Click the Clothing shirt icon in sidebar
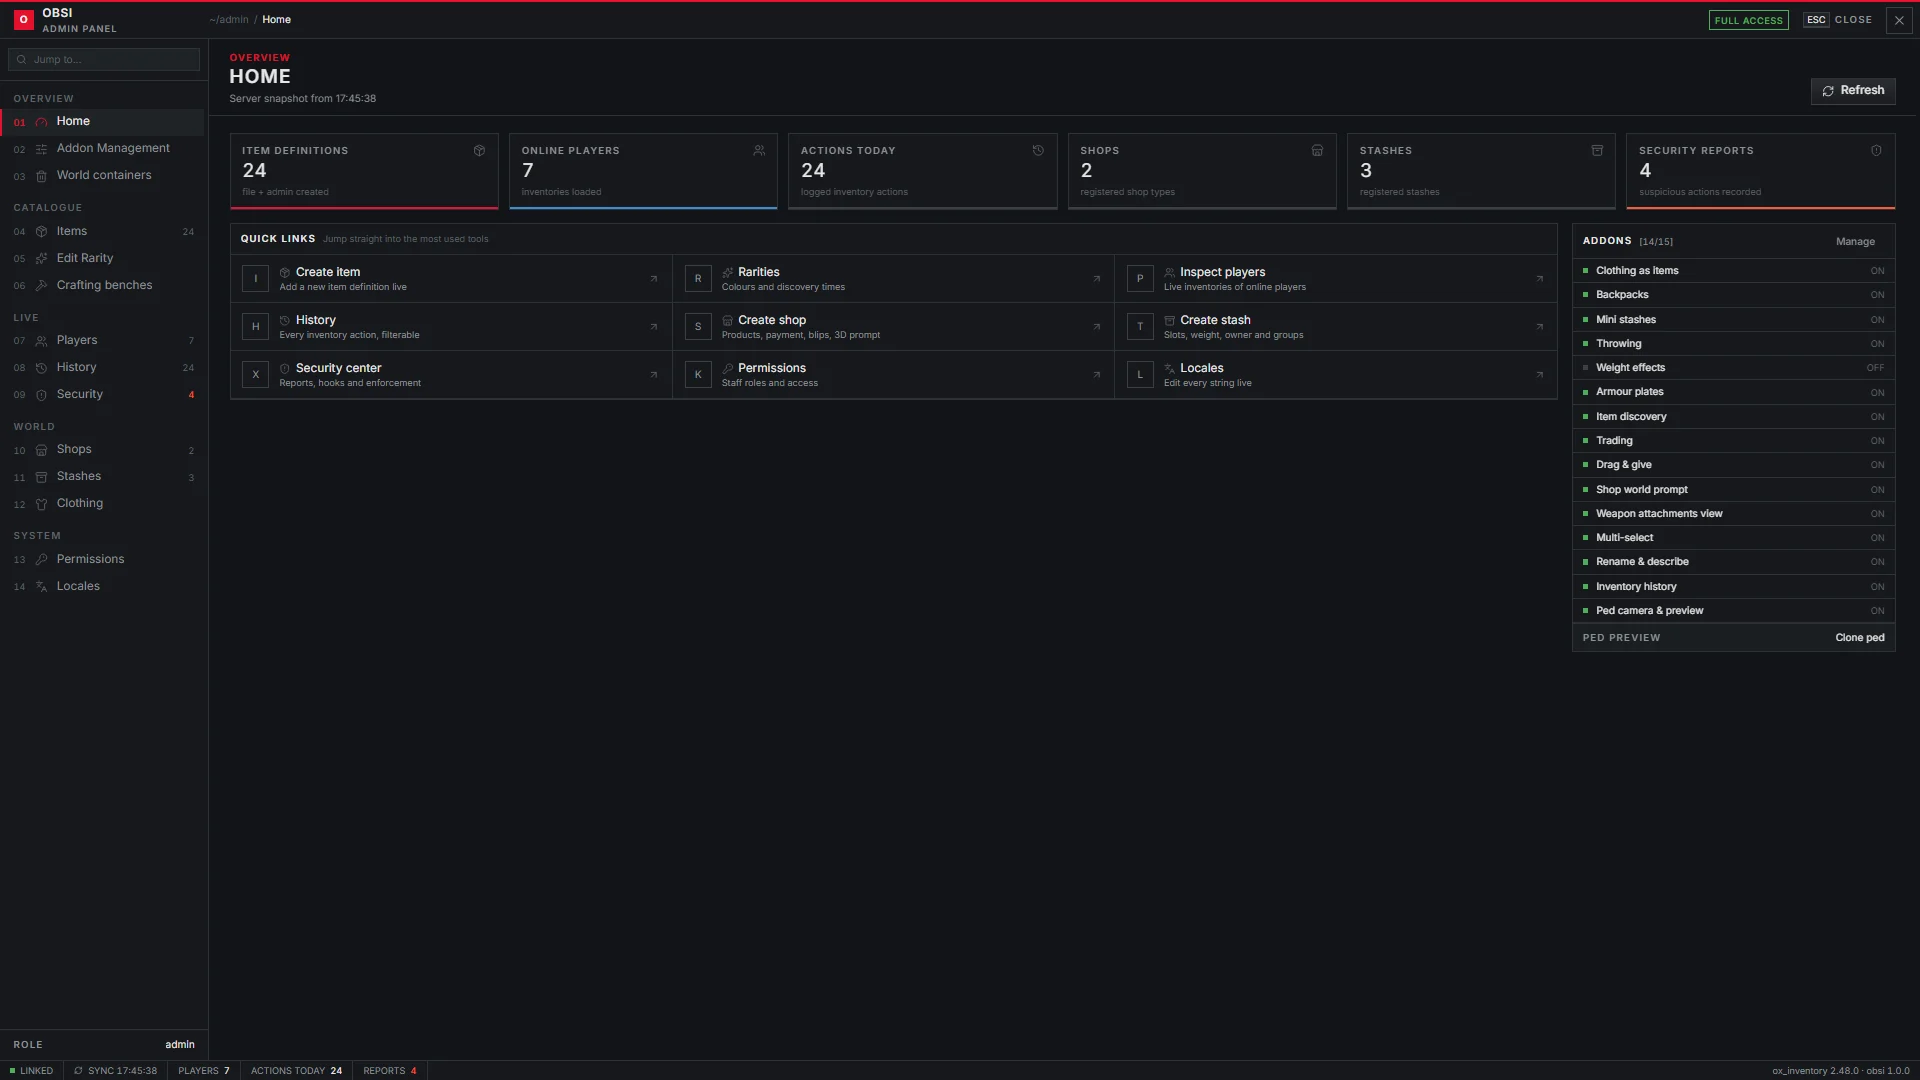1920x1080 pixels. pyautogui.click(x=41, y=504)
